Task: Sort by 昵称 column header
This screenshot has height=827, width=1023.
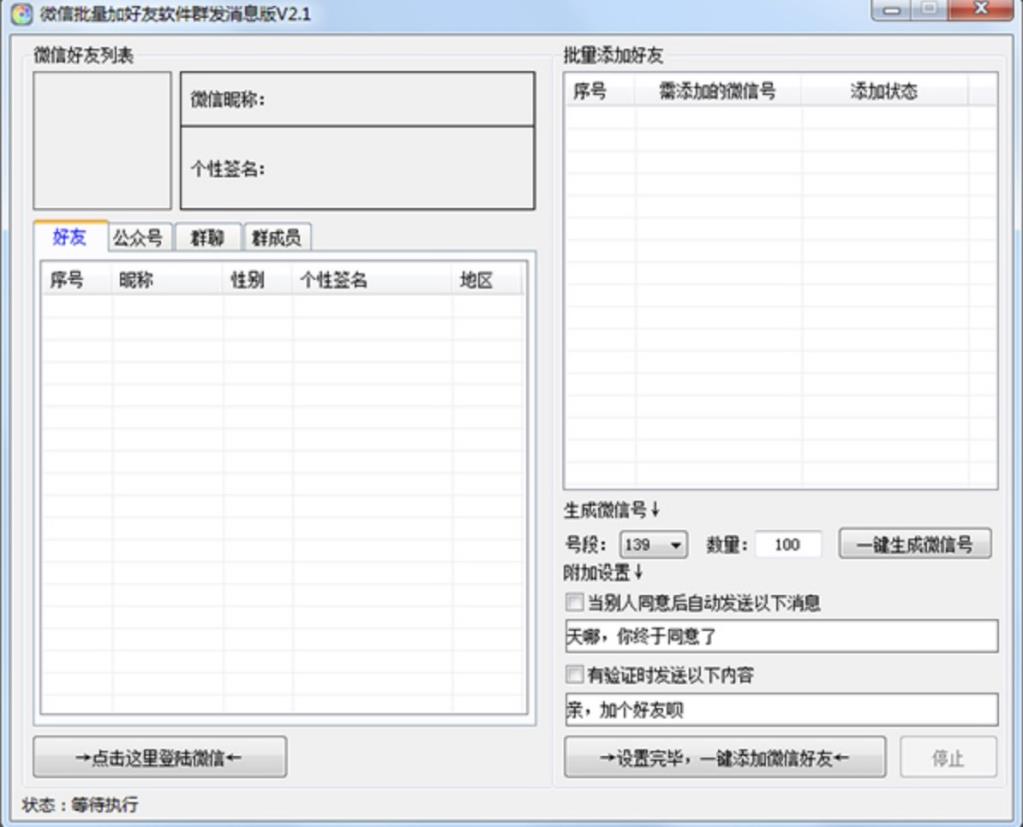Action: (167, 280)
